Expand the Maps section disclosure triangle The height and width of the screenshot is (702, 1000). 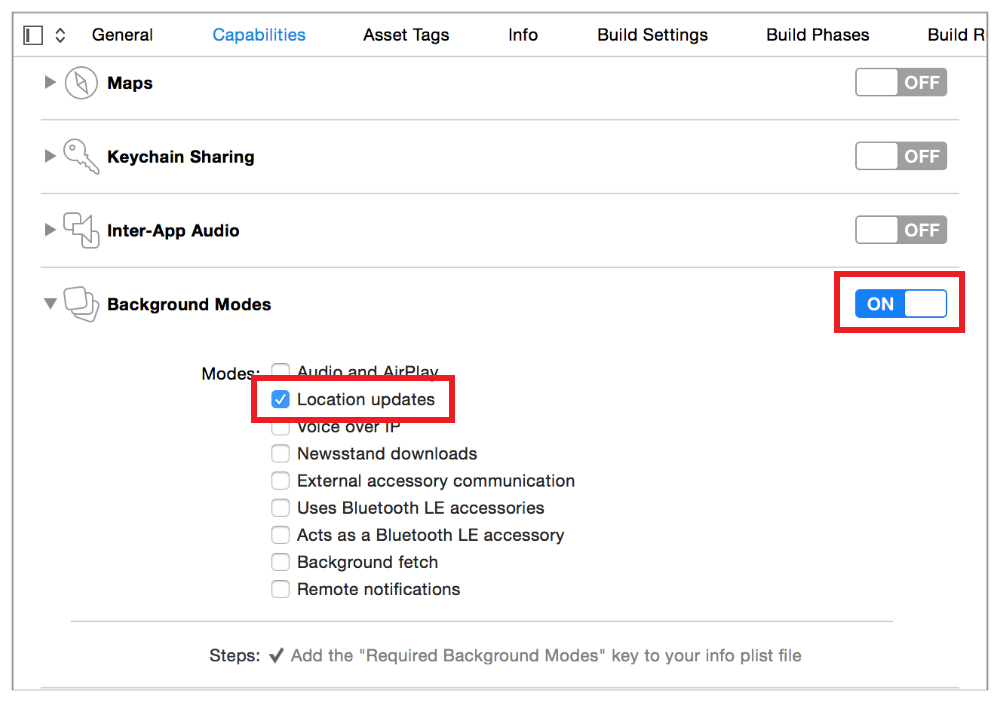tap(50, 83)
